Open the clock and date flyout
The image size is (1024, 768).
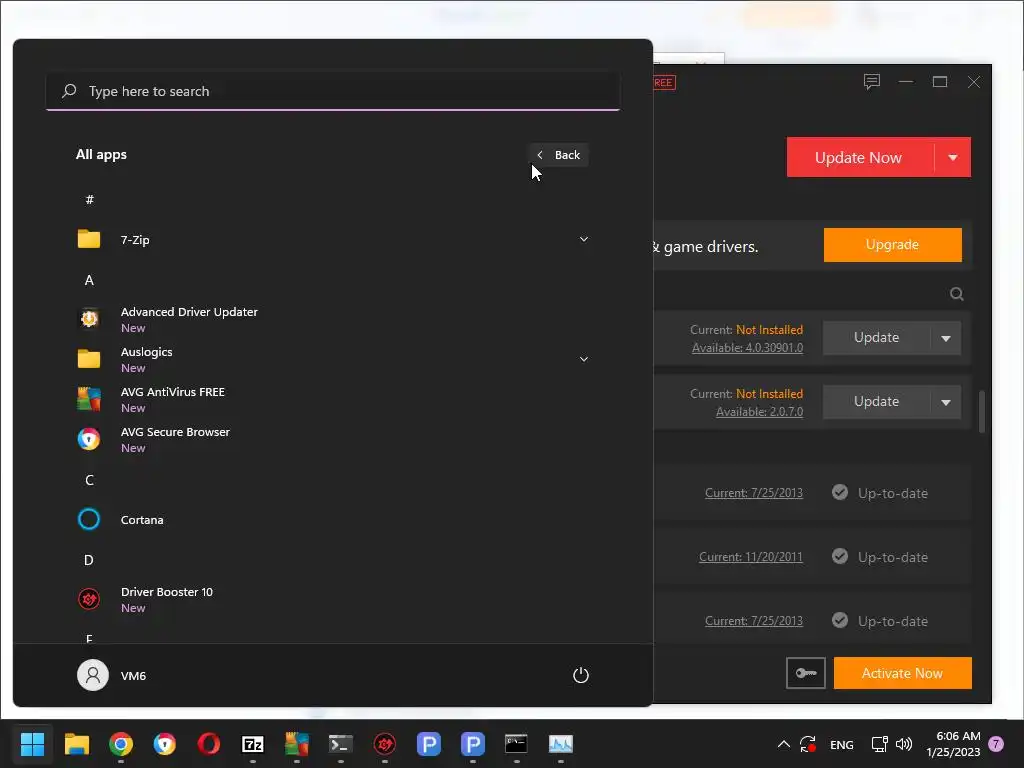tap(953, 744)
